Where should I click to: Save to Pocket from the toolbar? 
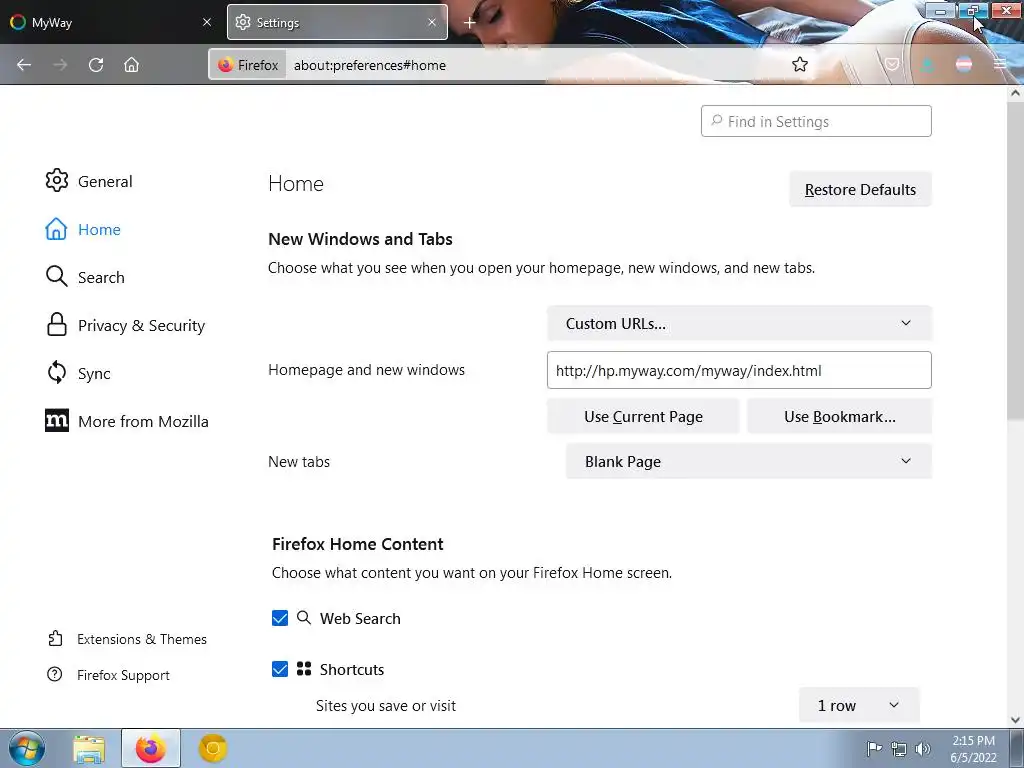coord(892,64)
